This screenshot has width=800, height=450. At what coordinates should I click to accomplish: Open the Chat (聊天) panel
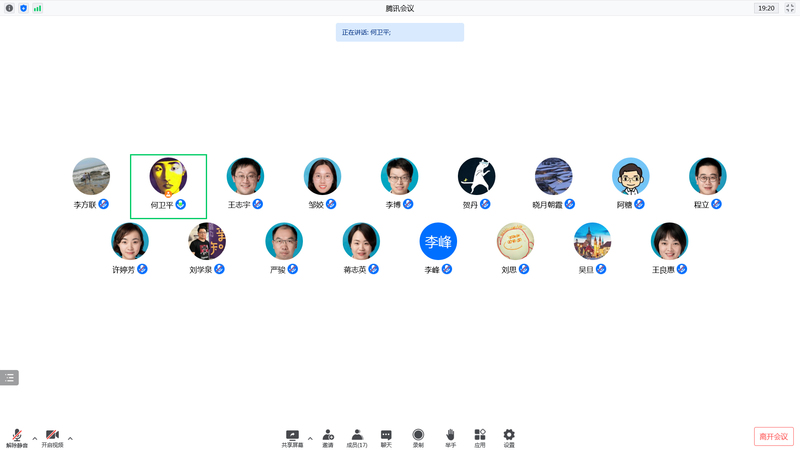pyautogui.click(x=386, y=435)
